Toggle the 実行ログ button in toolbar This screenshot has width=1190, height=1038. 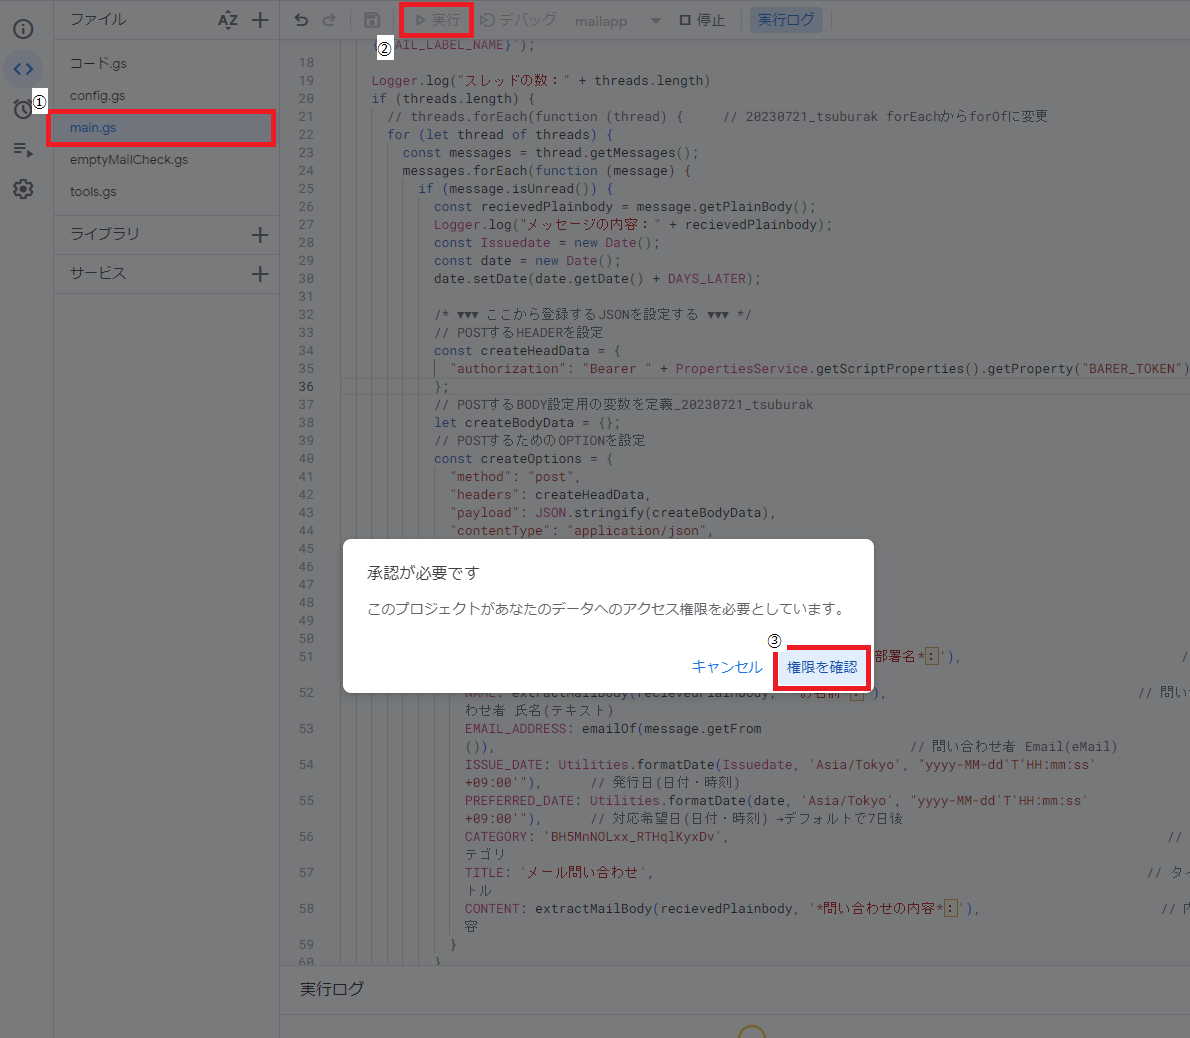tap(785, 20)
